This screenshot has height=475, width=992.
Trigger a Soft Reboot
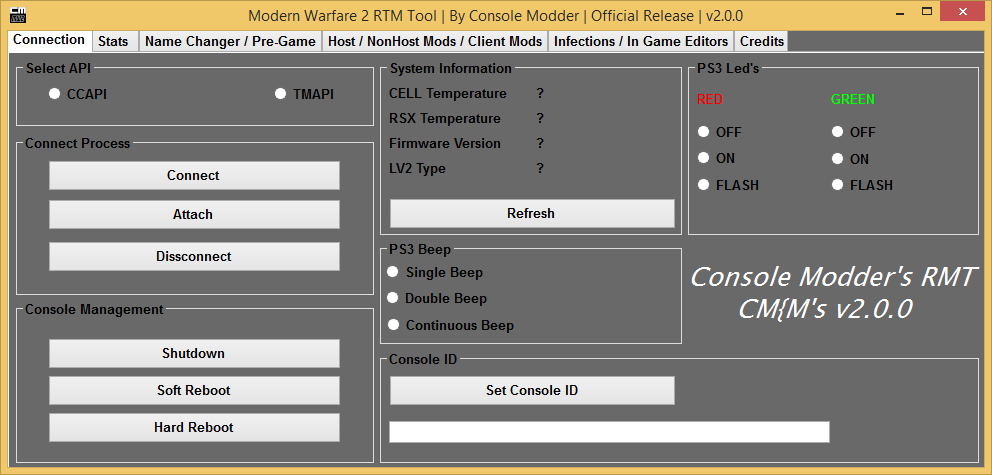coord(194,390)
